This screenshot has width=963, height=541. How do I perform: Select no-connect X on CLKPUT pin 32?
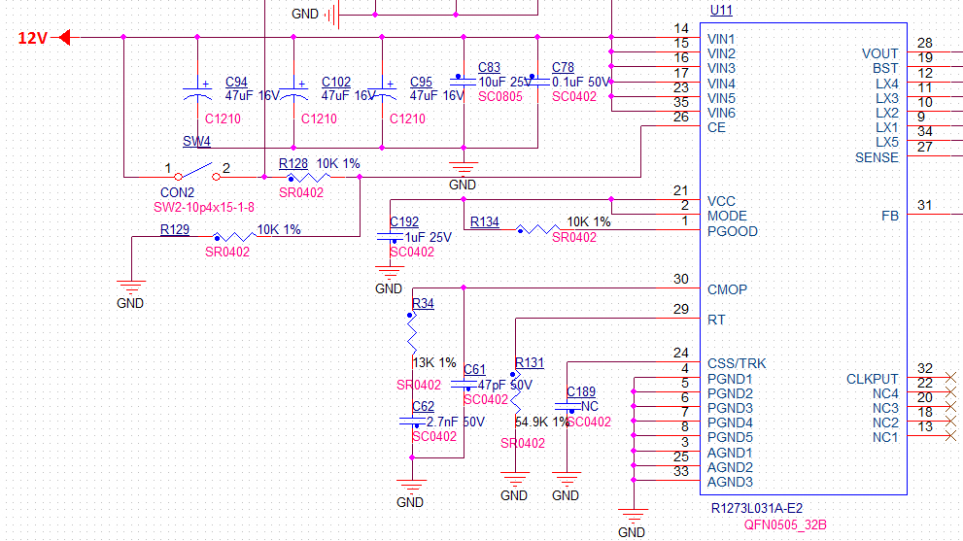point(950,377)
